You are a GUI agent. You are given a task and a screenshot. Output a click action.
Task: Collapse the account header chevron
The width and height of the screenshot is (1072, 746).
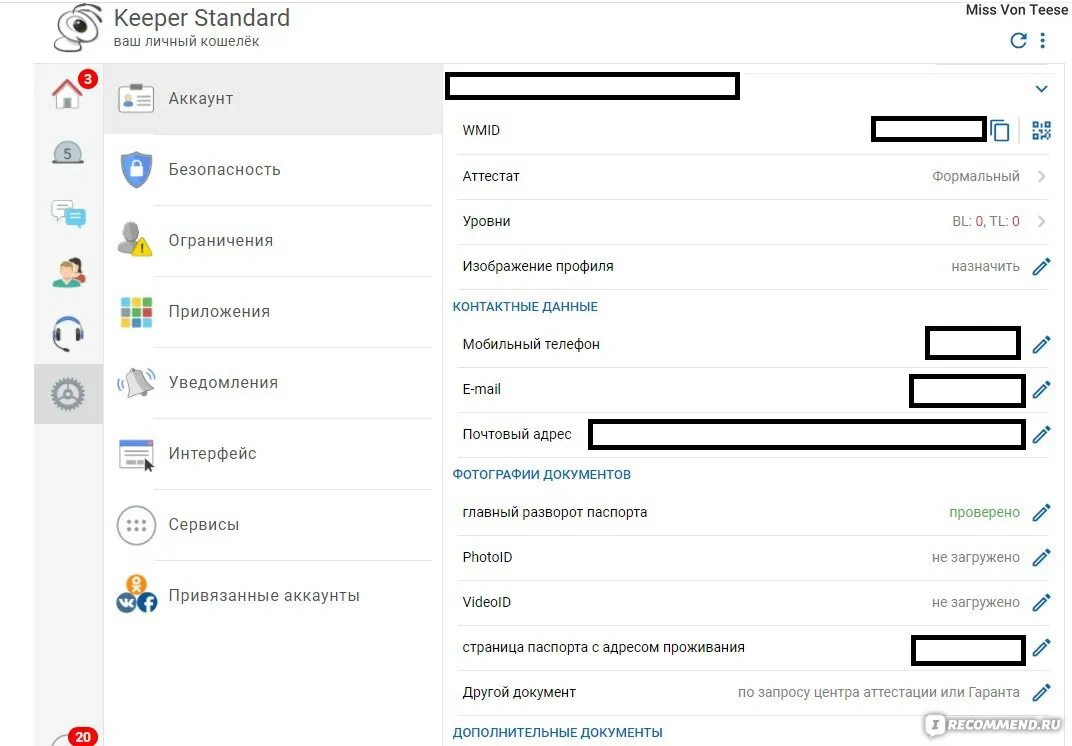click(x=1041, y=89)
